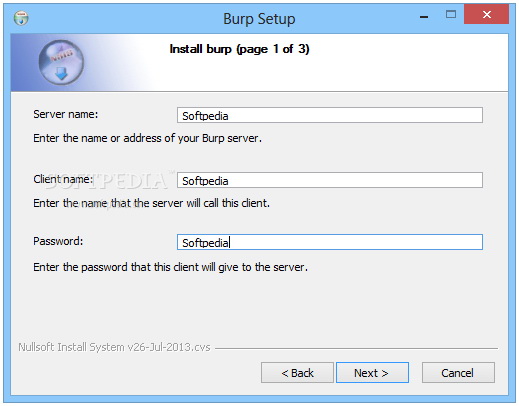Viewport: 519px width, 406px height.
Task: Click the 'Server name:' label
Action: [66, 114]
